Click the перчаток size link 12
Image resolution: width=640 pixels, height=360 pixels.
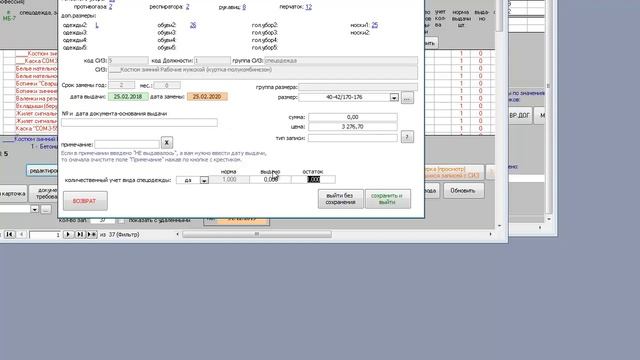point(309,7)
